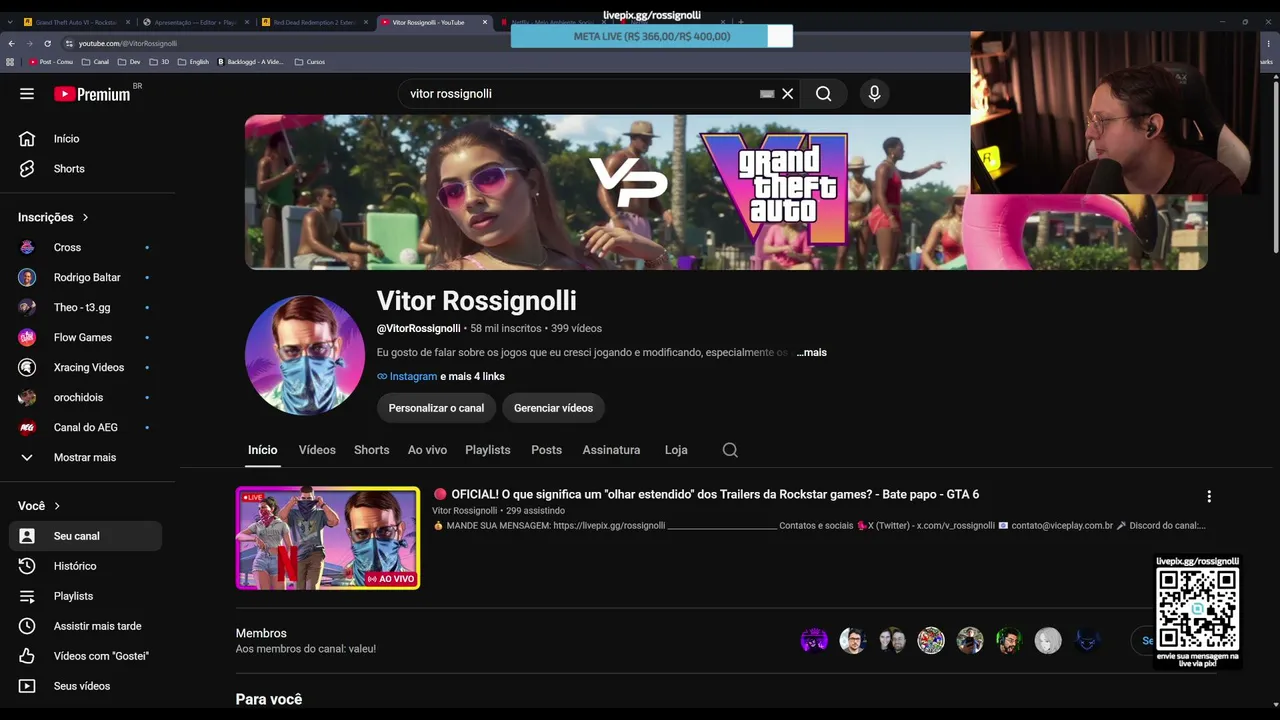Open the Canal bookmarks folder
Viewport: 1280px width, 720px height.
click(96, 62)
